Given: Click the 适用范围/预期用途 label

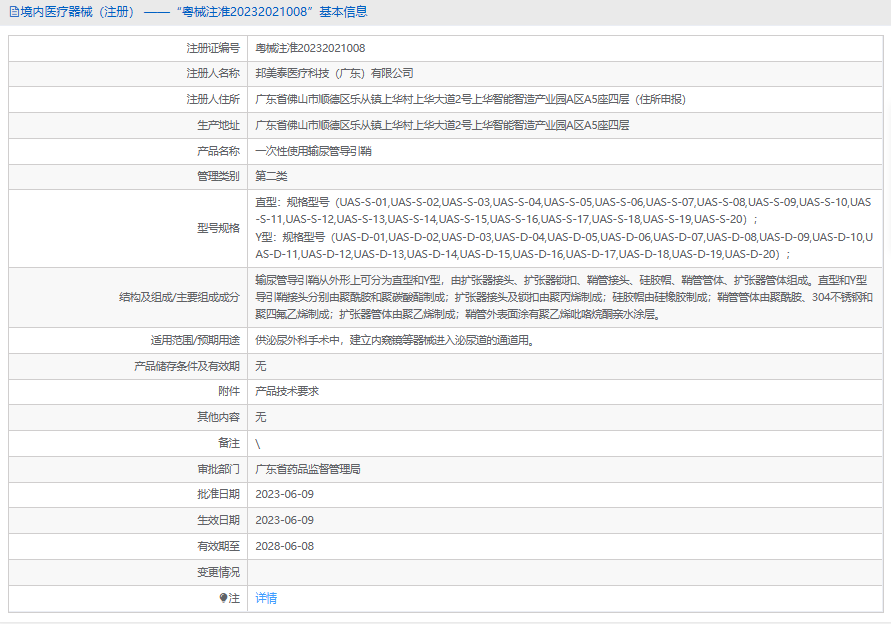Looking at the screenshot, I should (x=195, y=340).
